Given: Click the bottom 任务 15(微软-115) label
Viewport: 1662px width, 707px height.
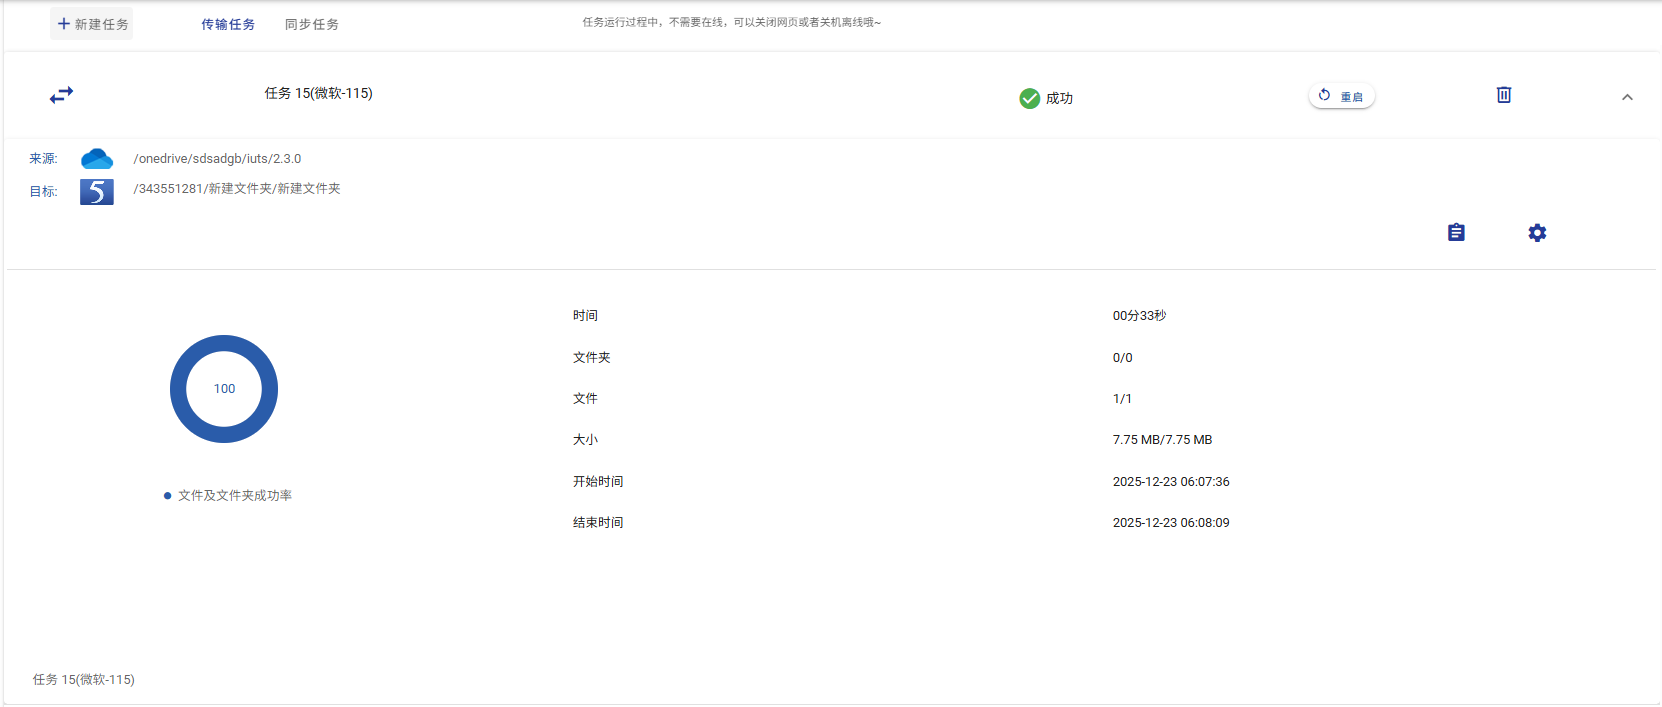Looking at the screenshot, I should pyautogui.click(x=84, y=680).
